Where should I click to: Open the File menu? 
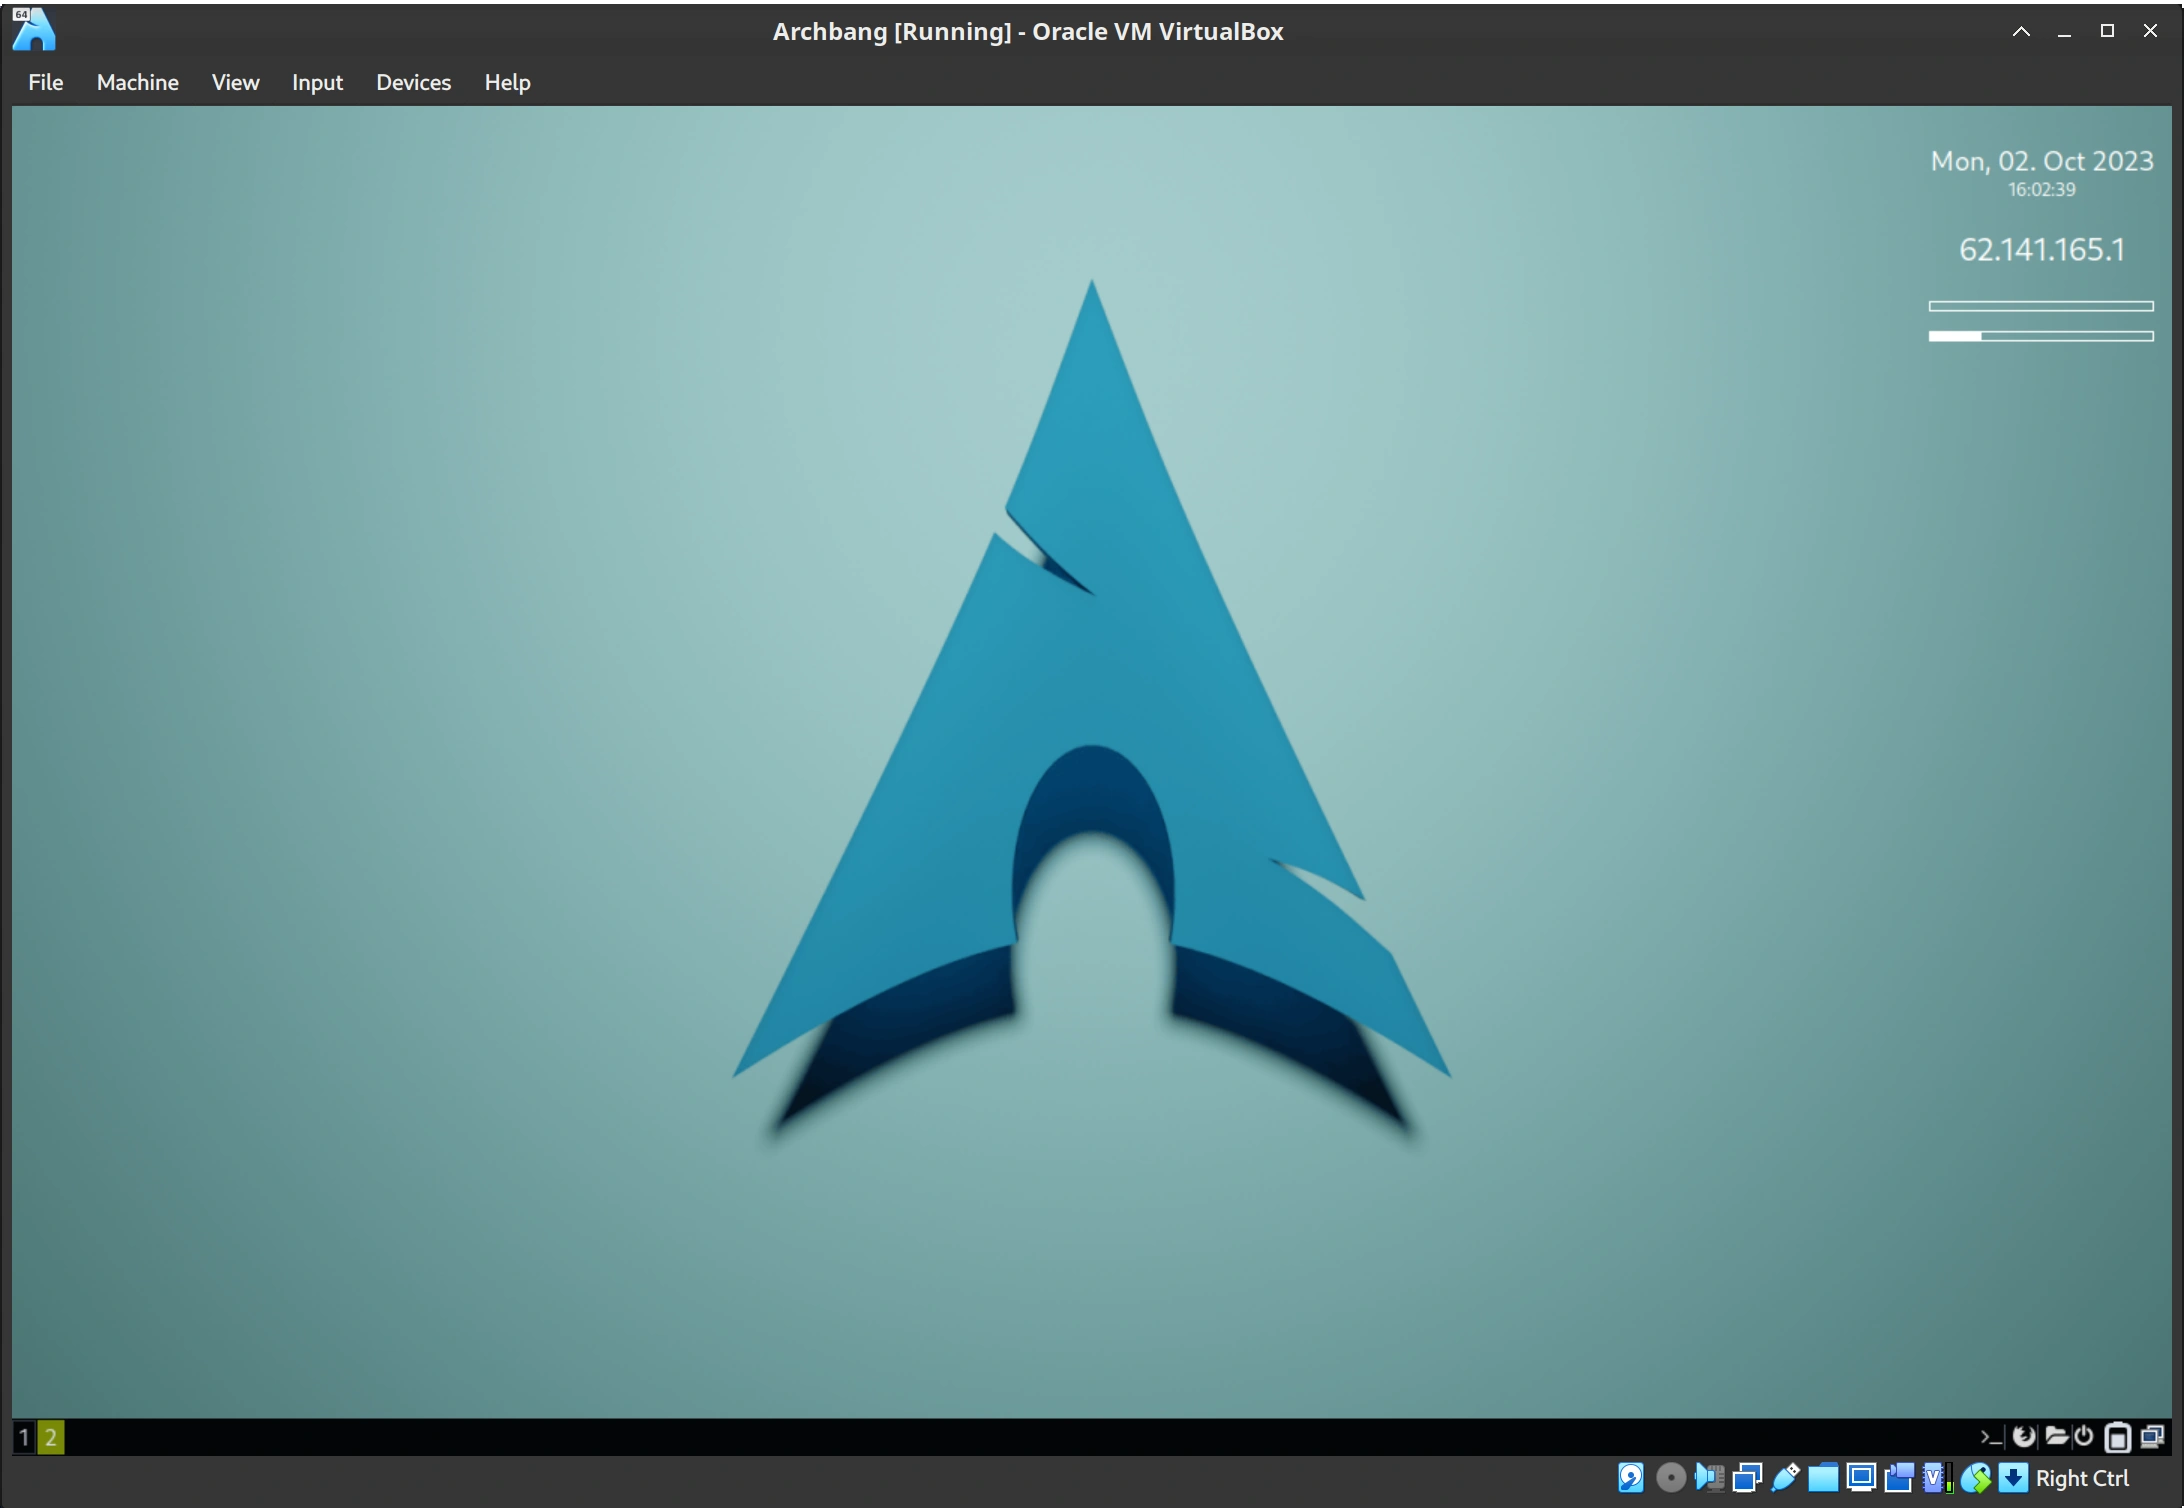[45, 82]
